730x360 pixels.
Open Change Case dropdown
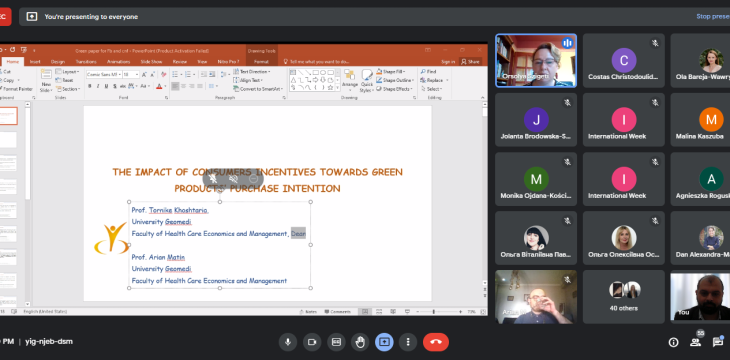[x=145, y=86]
